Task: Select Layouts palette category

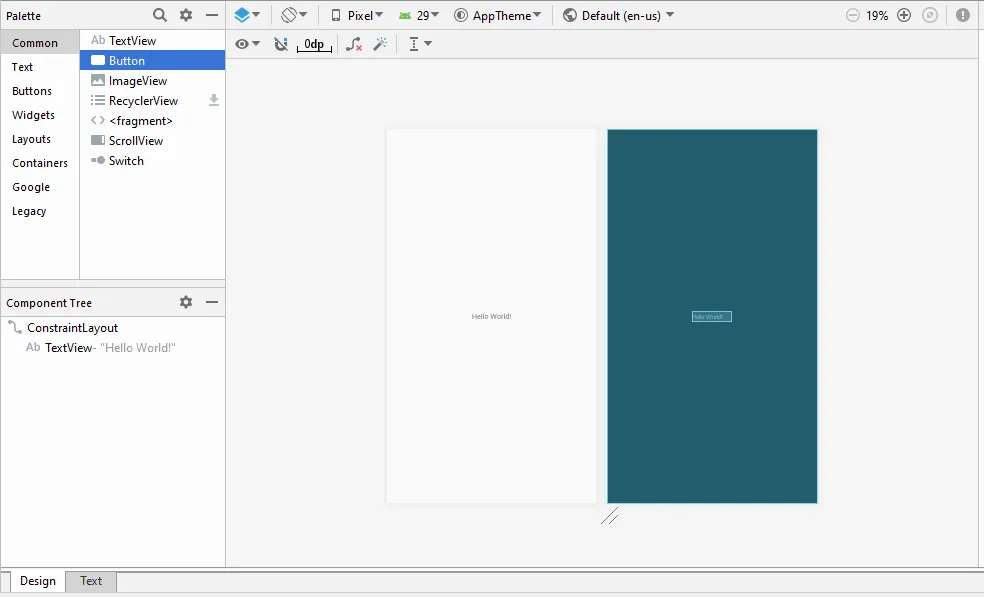Action: 40,139
